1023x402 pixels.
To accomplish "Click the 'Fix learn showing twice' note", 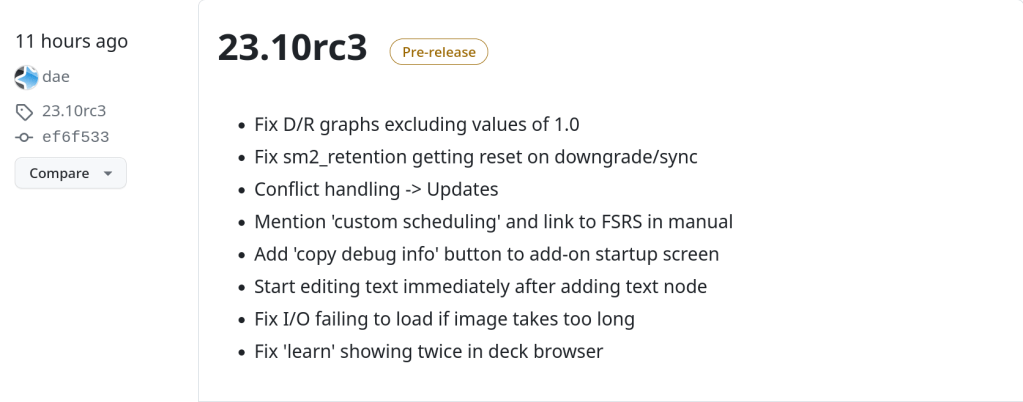I will [429, 351].
